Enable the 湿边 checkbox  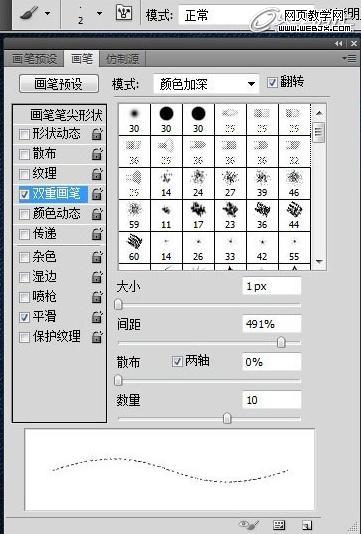[24, 277]
